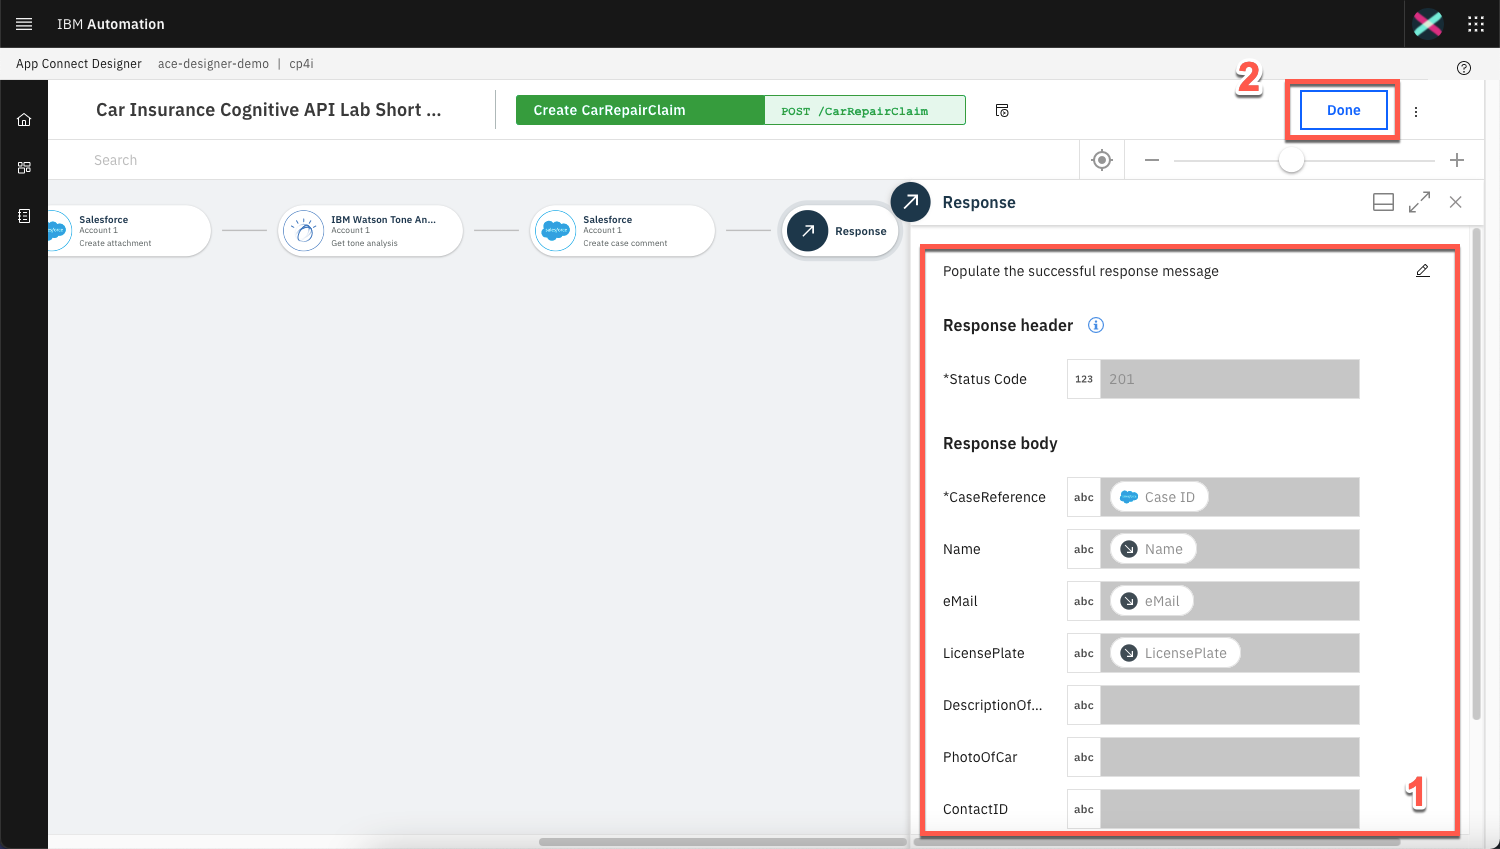This screenshot has width=1500, height=849.
Task: Click the POST /CarRepairClaim label
Action: tap(855, 111)
